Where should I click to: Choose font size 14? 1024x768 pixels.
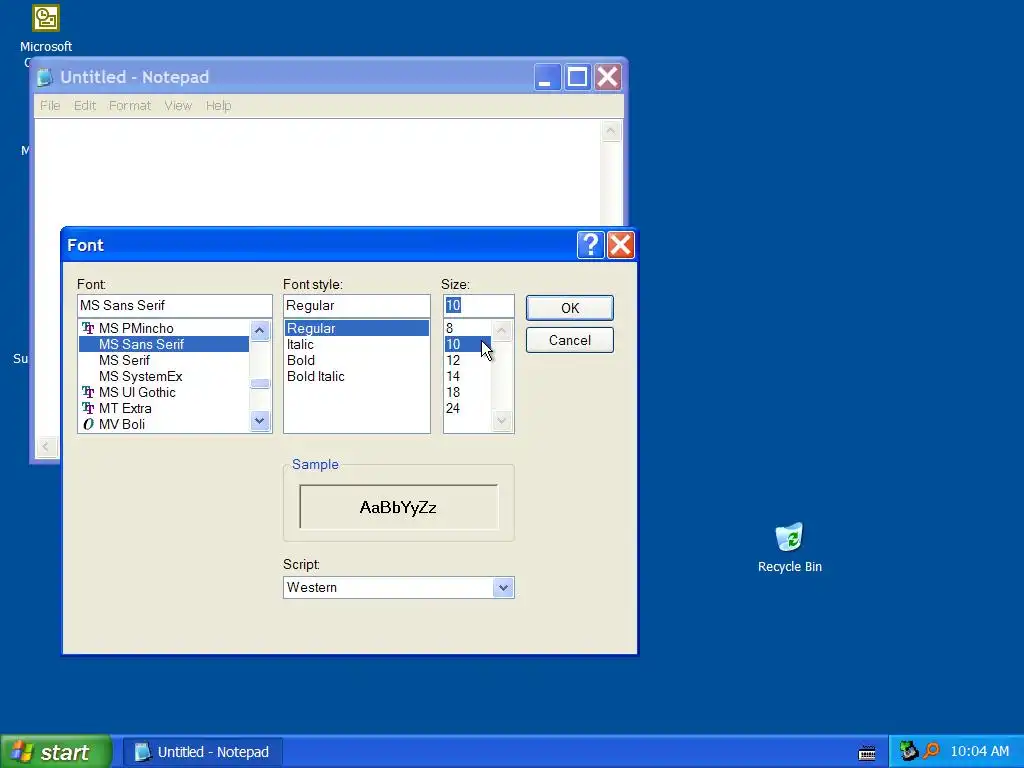468,376
